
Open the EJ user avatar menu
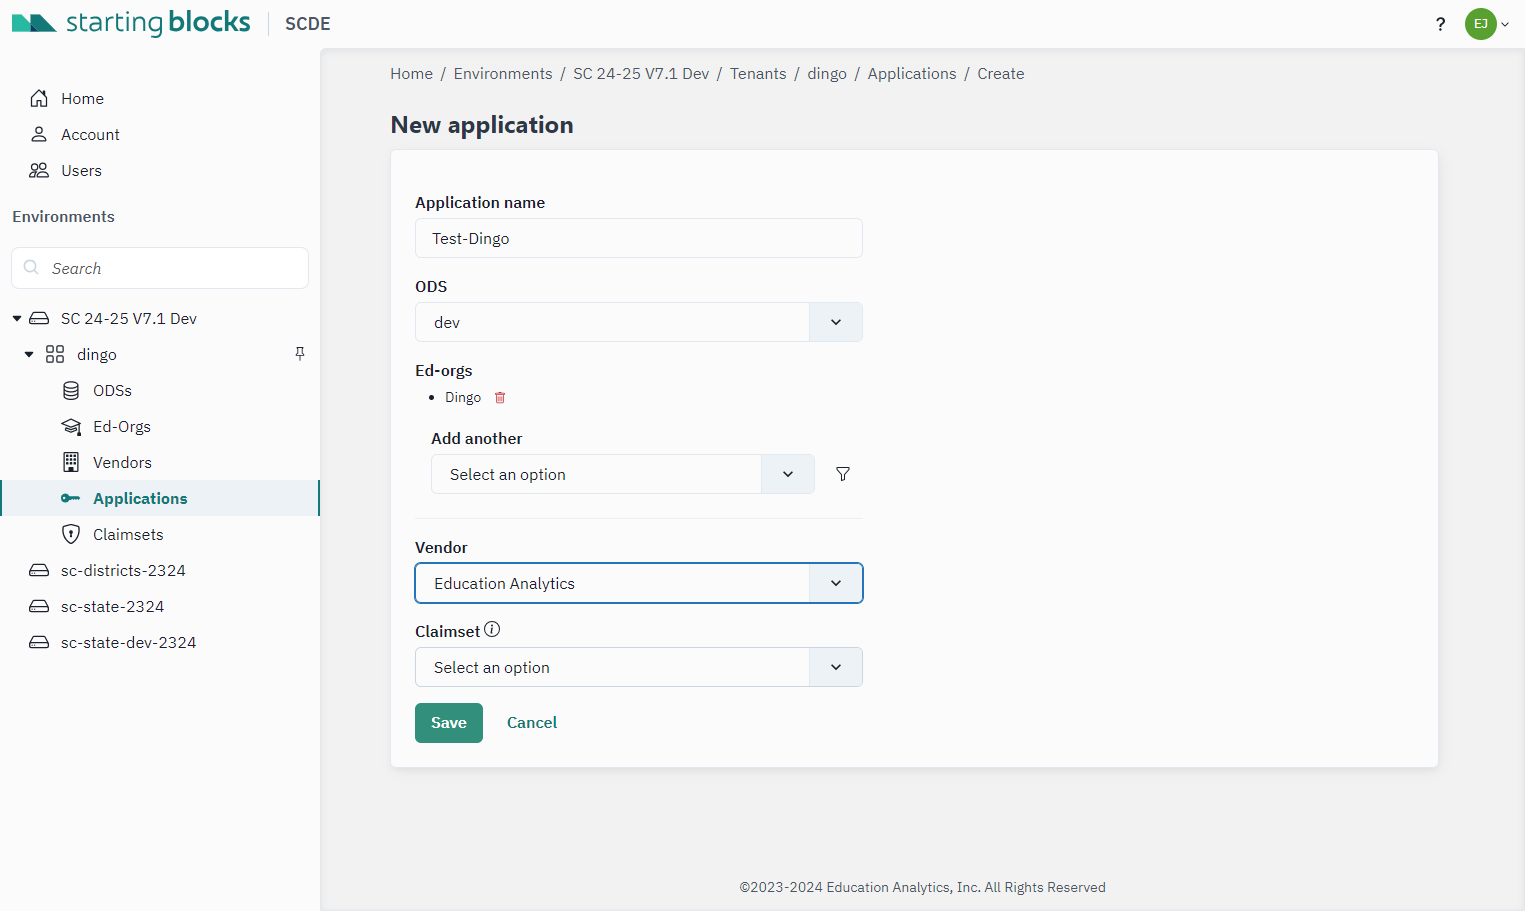[1486, 24]
